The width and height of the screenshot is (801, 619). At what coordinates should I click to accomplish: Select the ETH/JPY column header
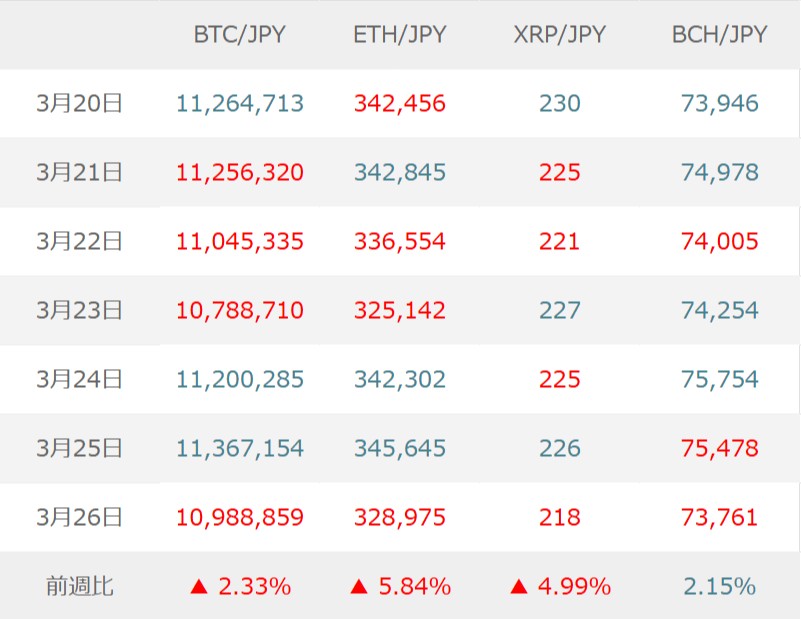[400, 35]
